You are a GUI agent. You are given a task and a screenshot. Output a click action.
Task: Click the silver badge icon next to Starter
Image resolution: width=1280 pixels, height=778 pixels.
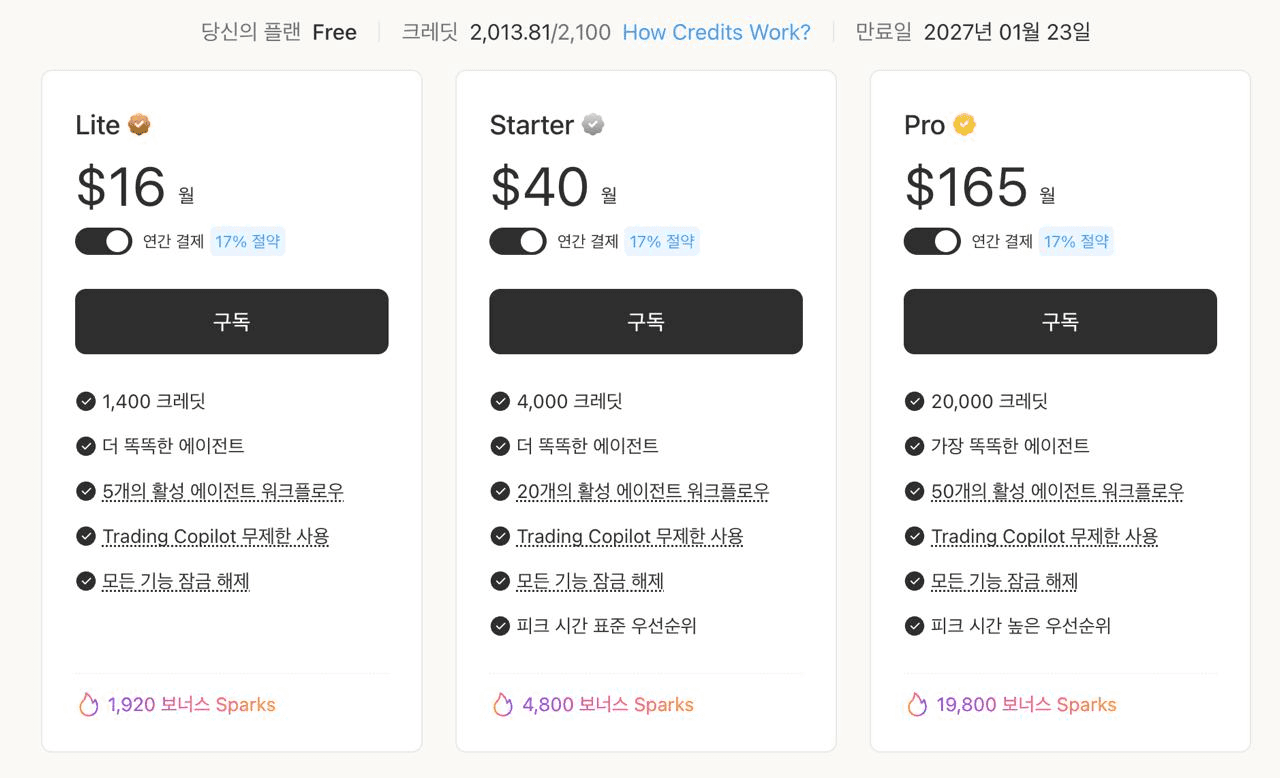[593, 125]
